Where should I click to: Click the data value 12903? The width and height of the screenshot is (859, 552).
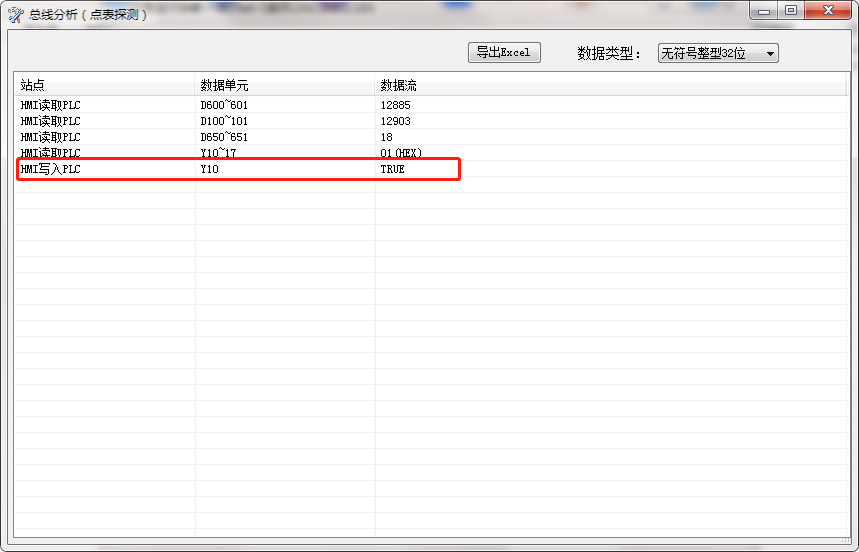[x=395, y=121]
